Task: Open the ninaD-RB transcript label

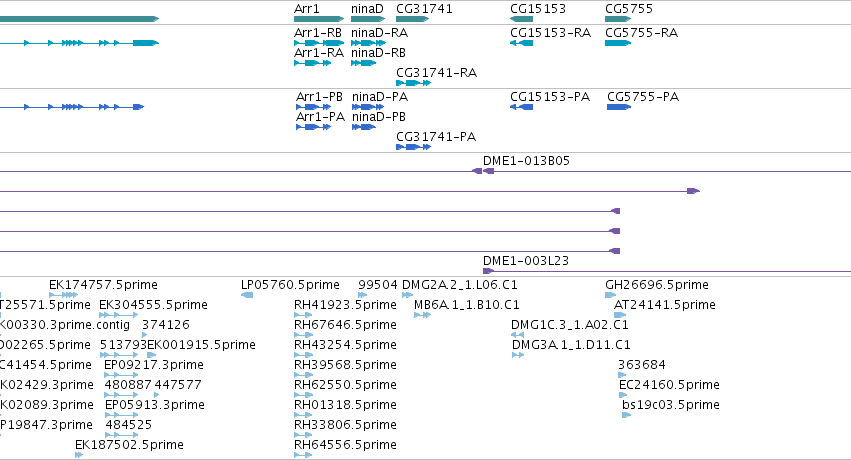Action: [378, 53]
